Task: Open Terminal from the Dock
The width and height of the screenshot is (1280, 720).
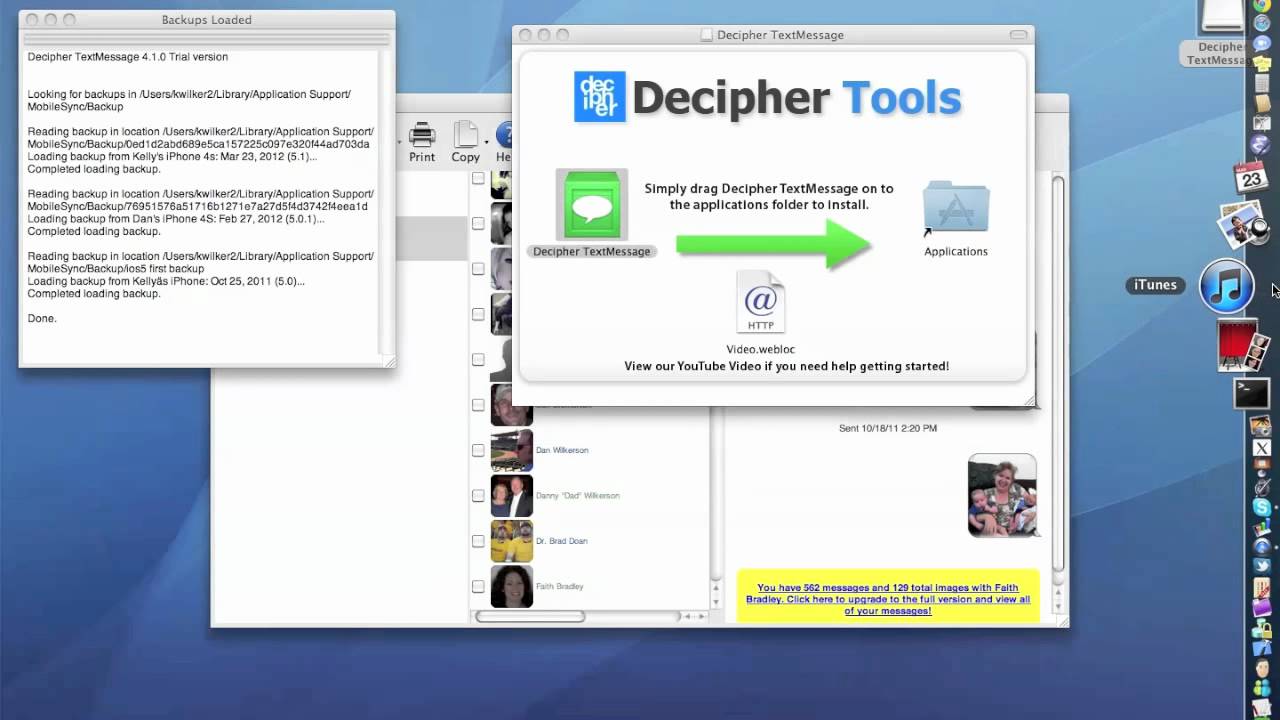Action: click(1251, 394)
